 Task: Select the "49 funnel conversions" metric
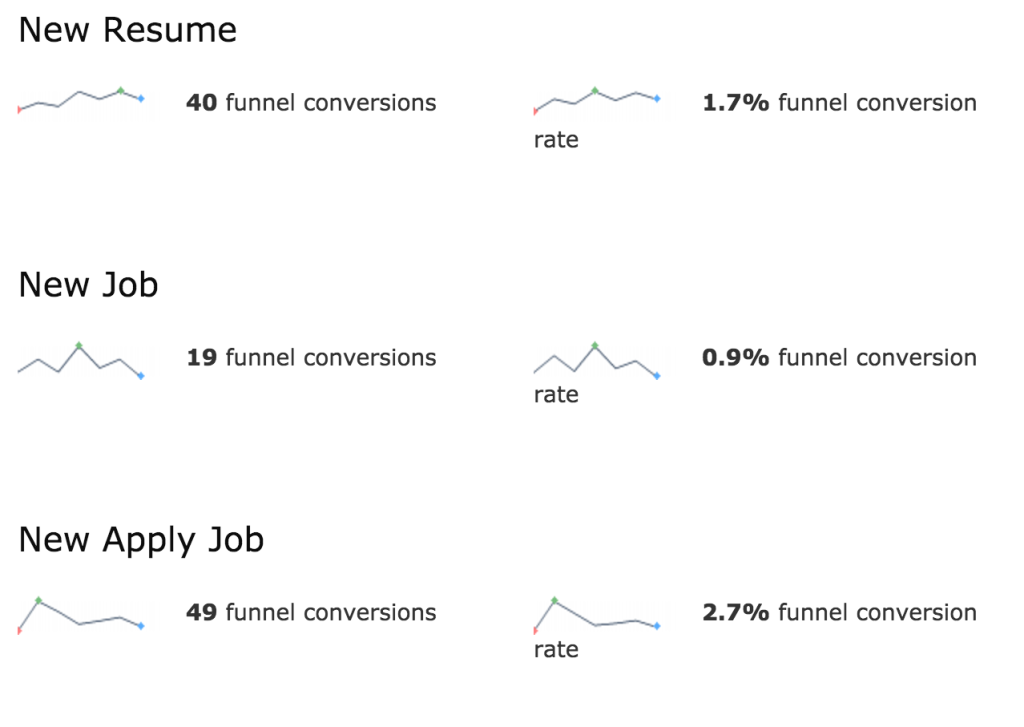(311, 613)
